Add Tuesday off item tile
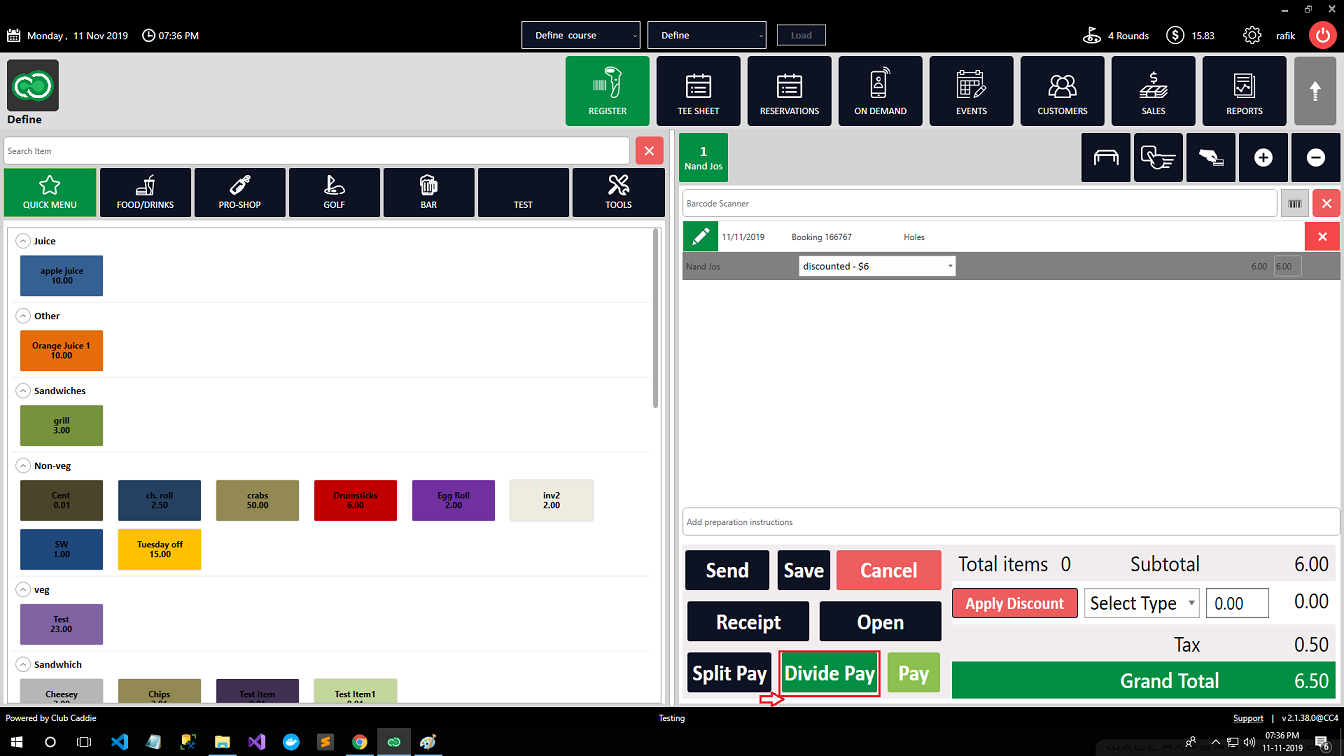Screen dimensions: 1344x756 (159, 550)
